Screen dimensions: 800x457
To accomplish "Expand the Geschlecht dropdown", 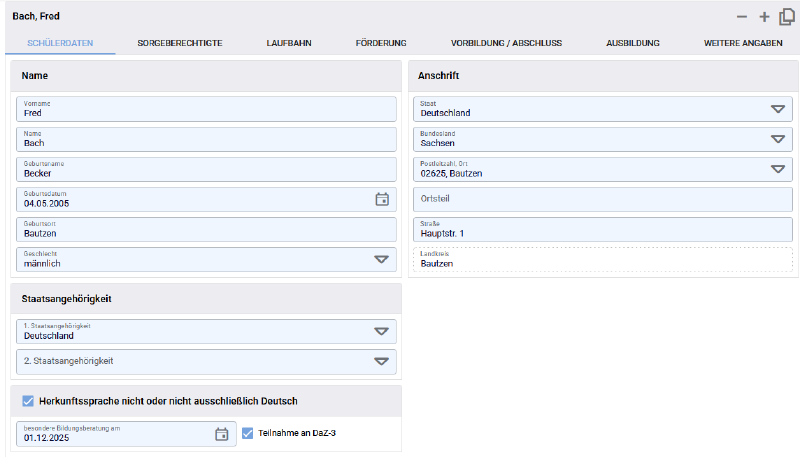I will [x=380, y=259].
